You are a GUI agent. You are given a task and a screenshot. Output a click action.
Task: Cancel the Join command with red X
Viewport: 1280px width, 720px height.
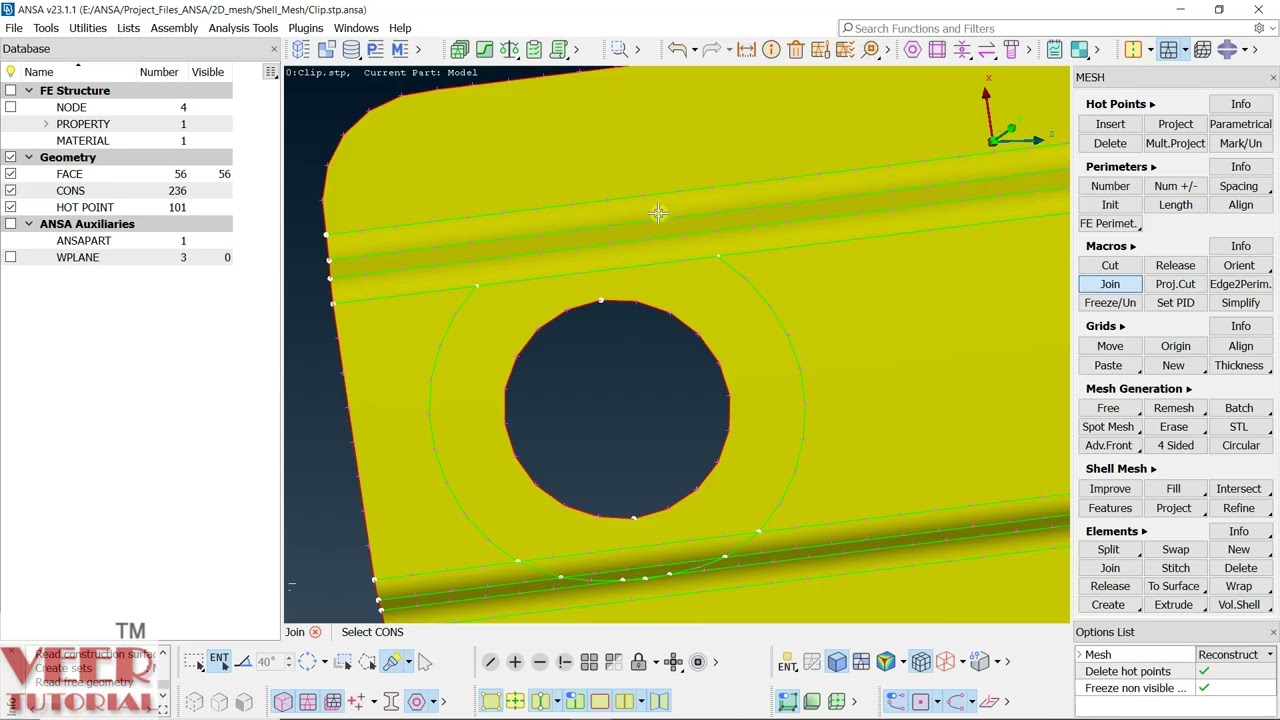315,632
